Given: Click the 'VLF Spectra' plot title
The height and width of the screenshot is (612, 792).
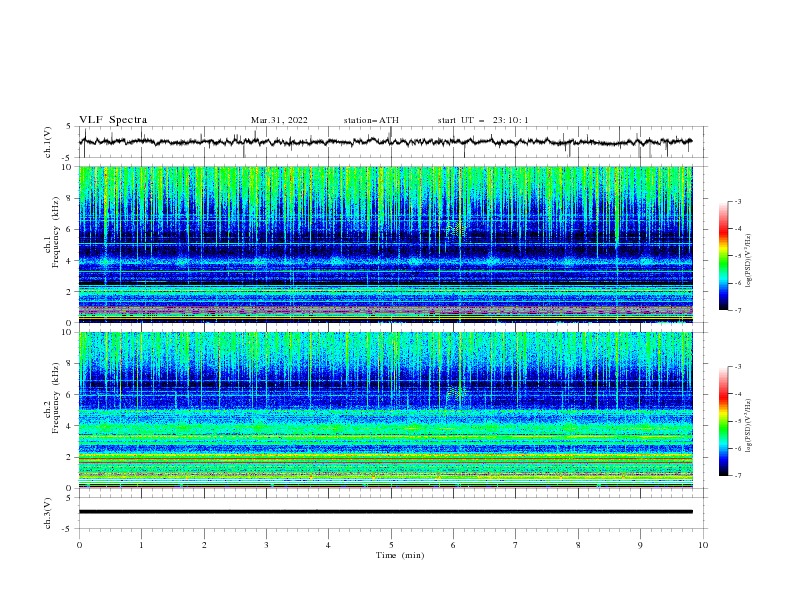Looking at the screenshot, I should [113, 120].
